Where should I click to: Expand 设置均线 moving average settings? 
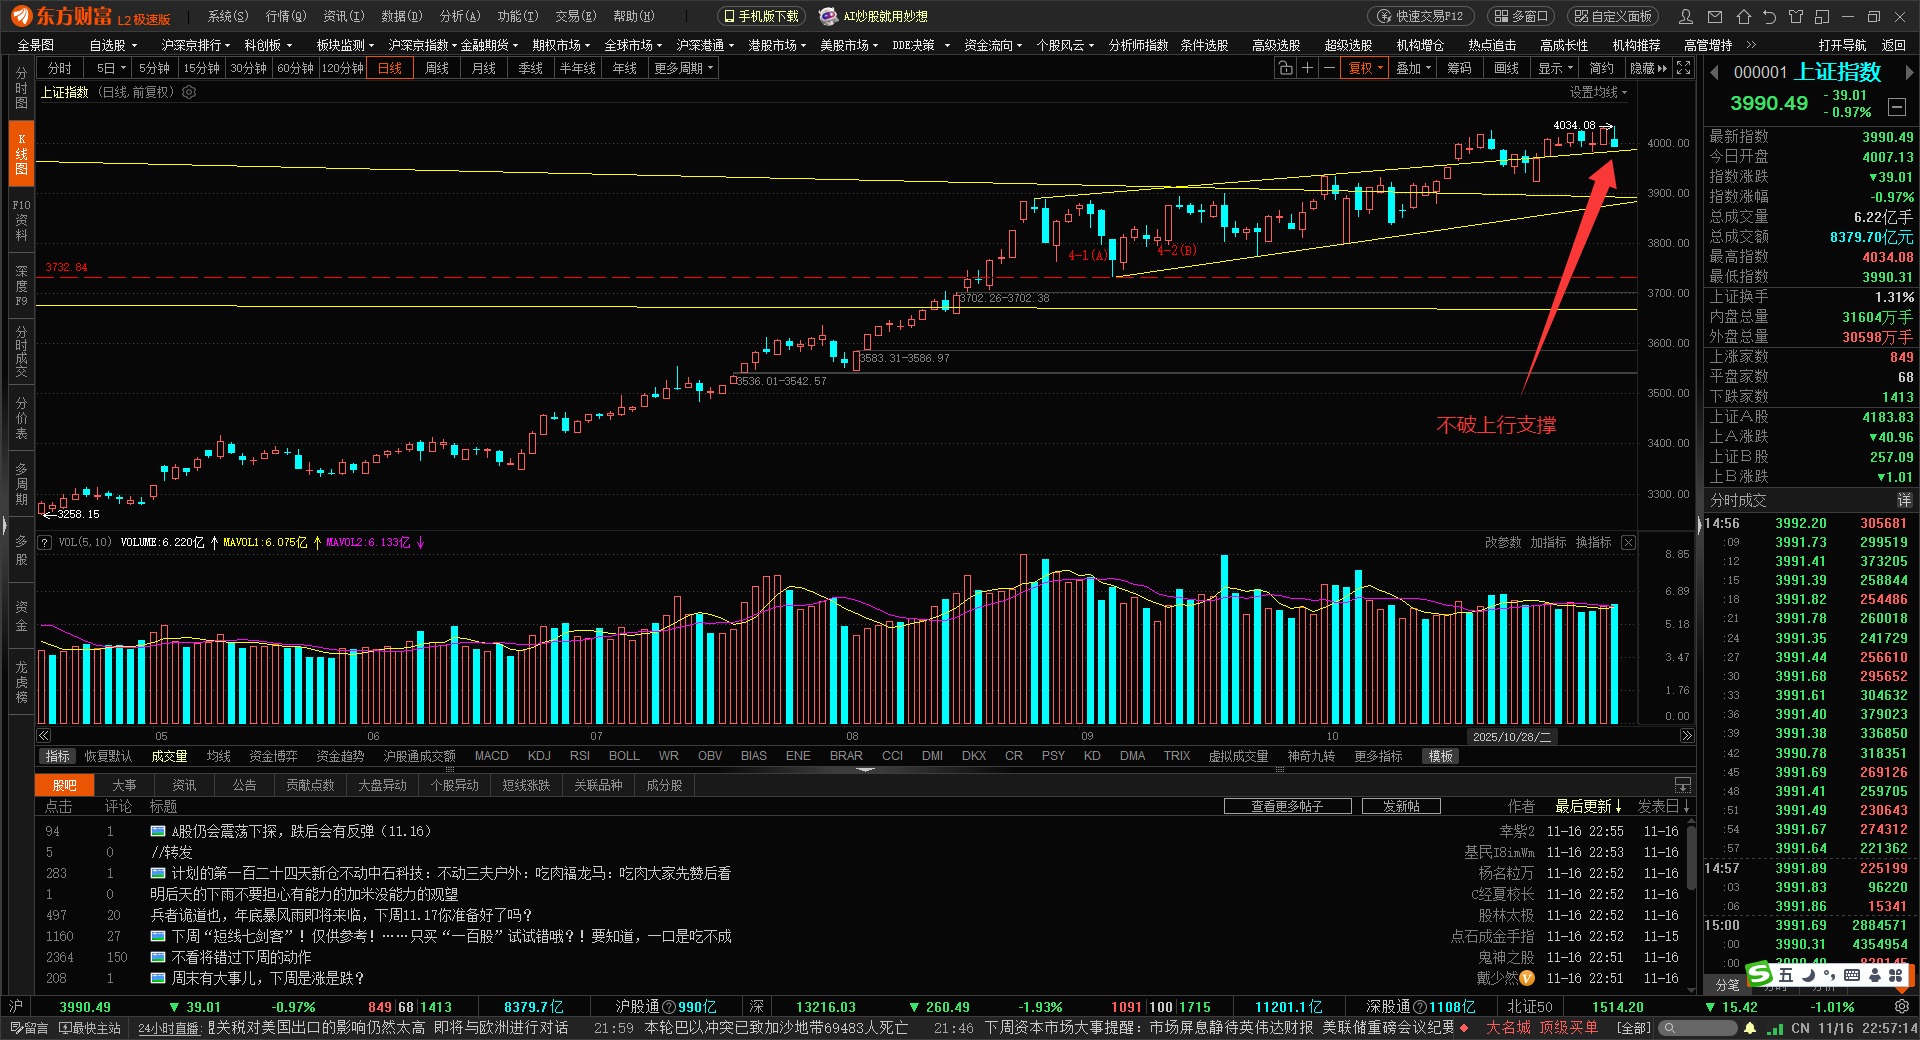pyautogui.click(x=1598, y=92)
